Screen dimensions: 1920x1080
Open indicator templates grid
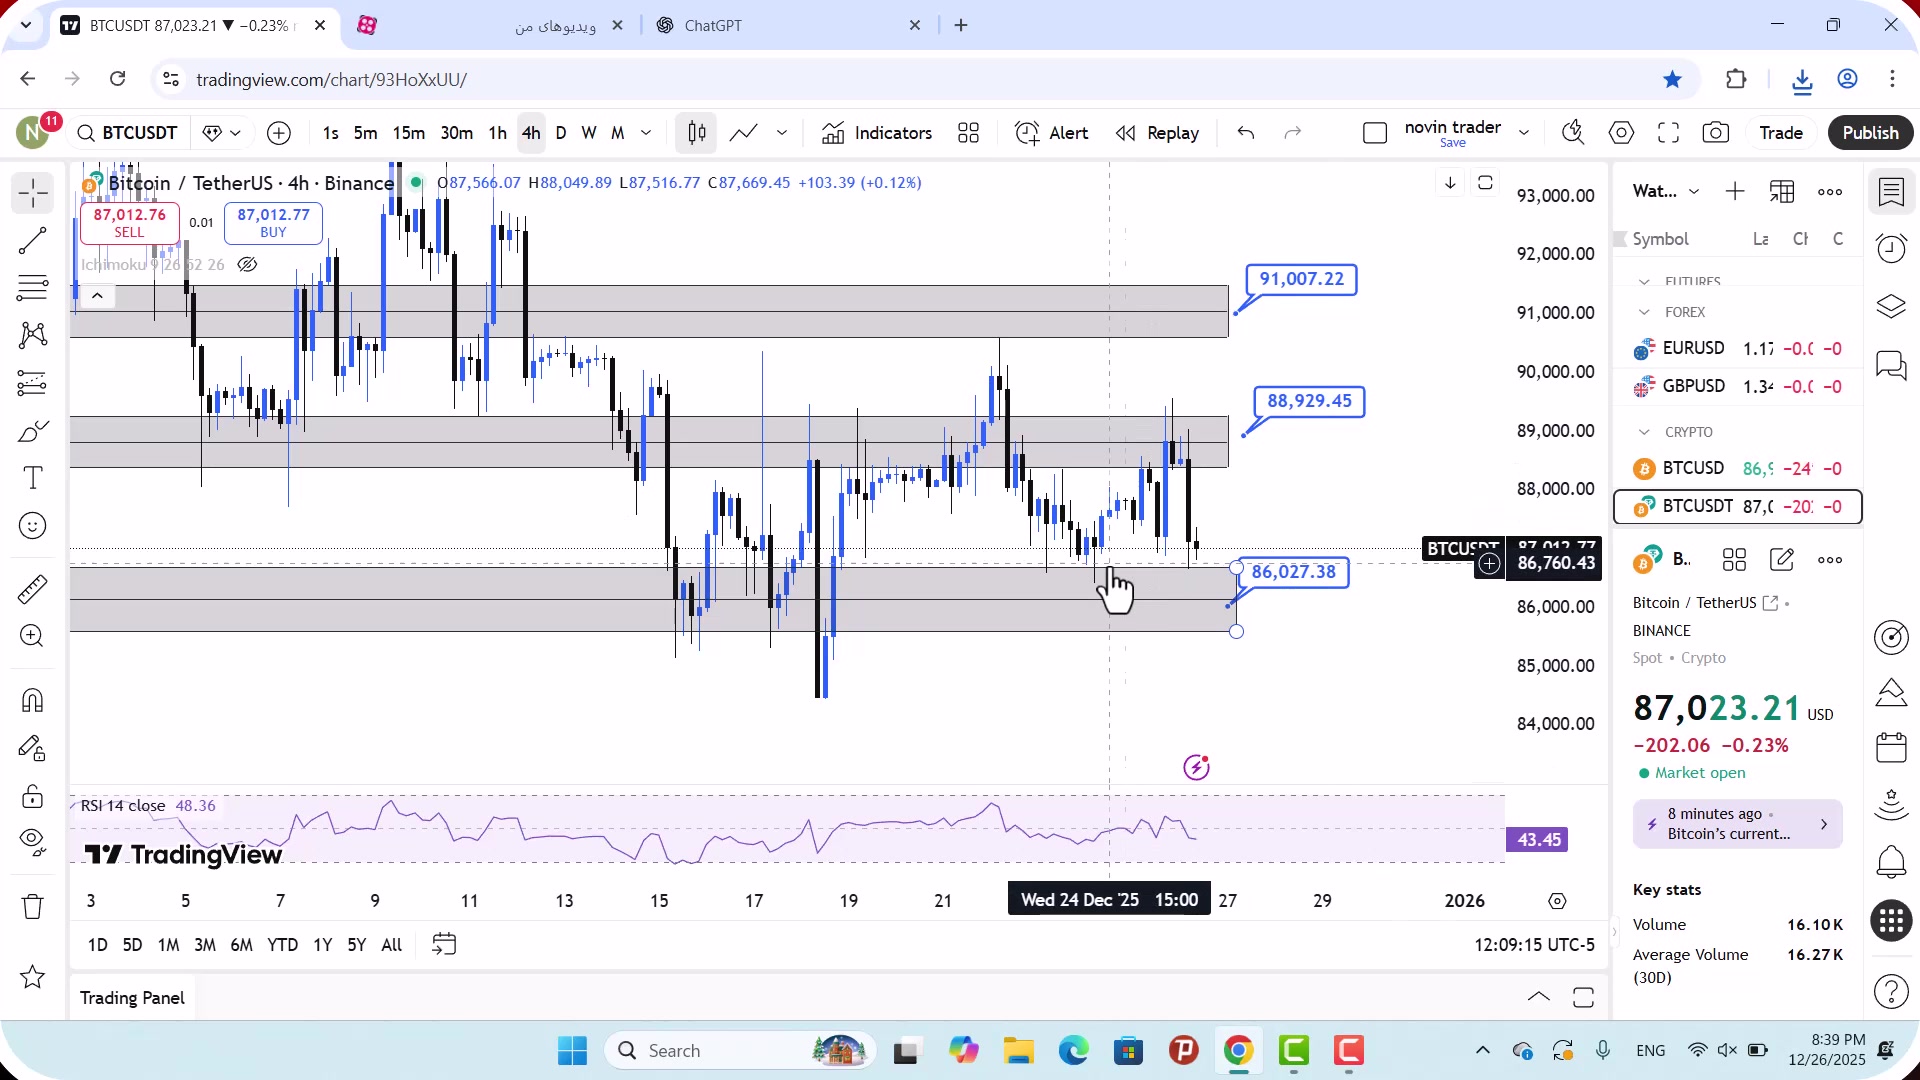click(968, 133)
